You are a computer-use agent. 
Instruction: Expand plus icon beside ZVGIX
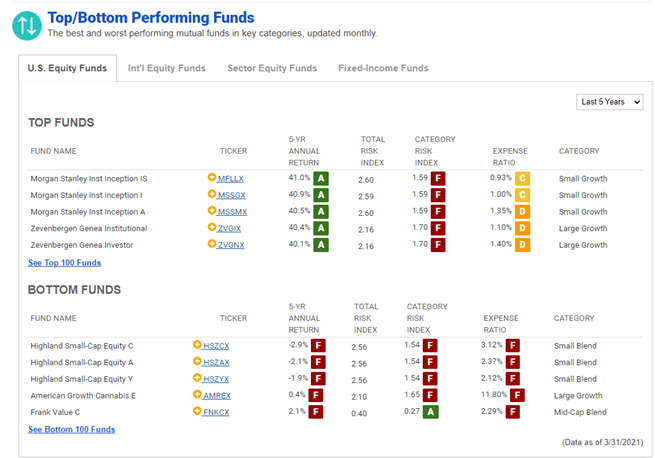pos(212,227)
